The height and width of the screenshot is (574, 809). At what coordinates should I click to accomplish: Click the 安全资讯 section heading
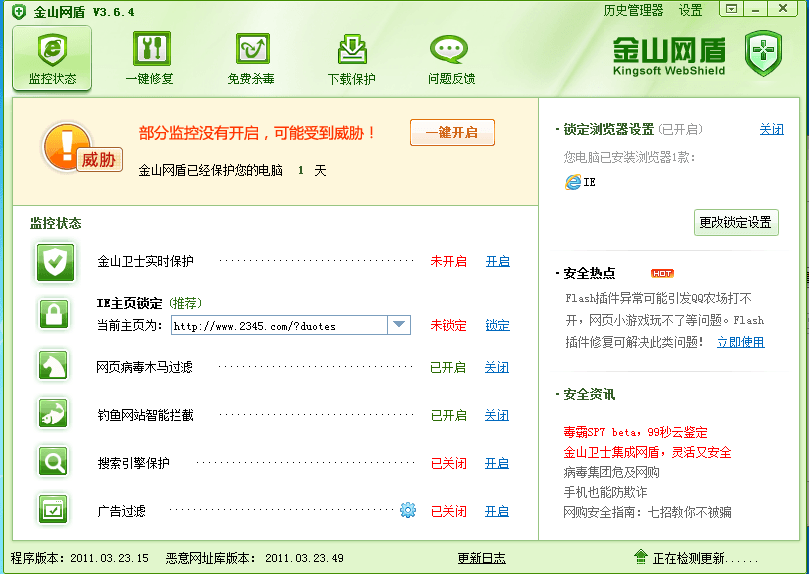tap(589, 395)
